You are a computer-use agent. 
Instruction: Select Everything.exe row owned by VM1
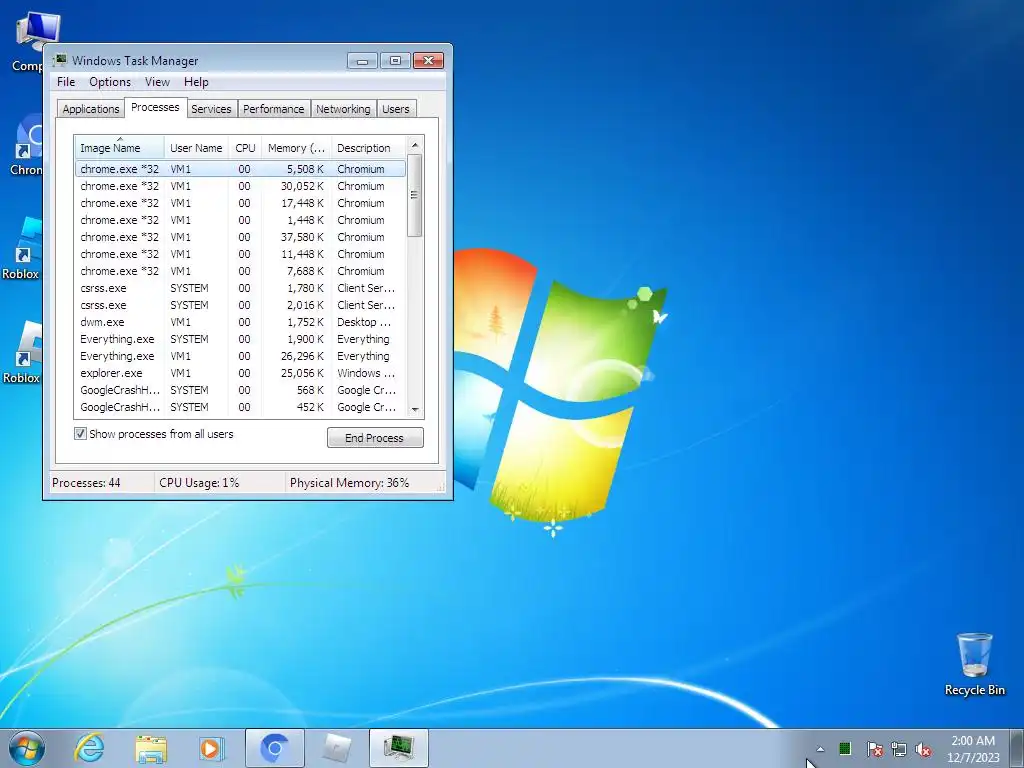(x=240, y=356)
